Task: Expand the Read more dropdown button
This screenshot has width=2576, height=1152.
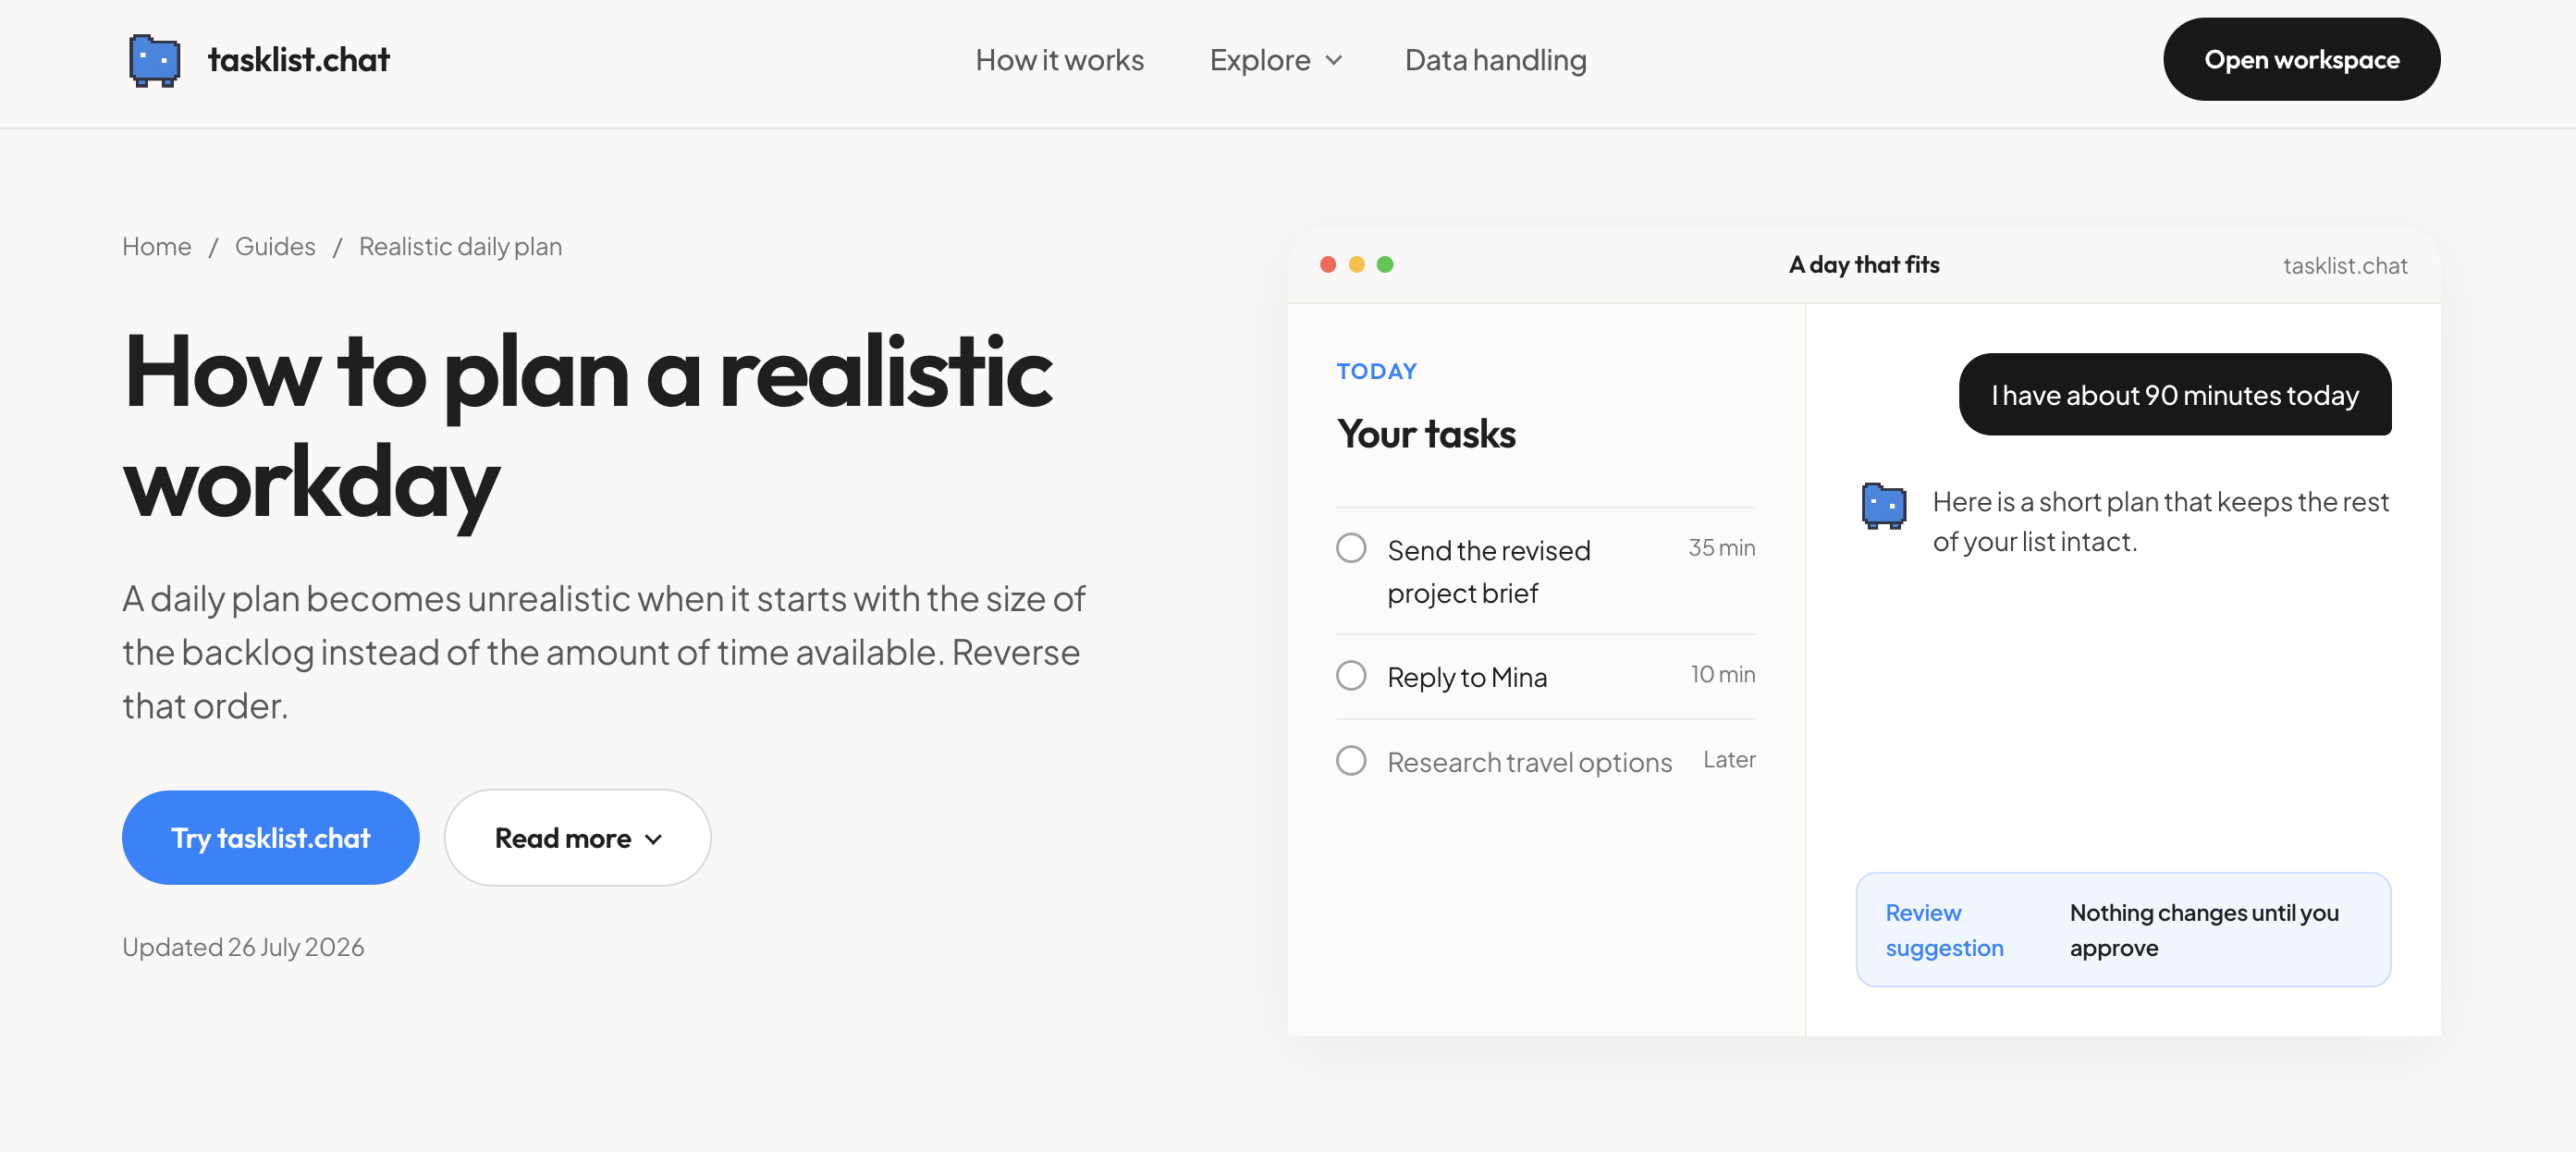Action: point(577,837)
